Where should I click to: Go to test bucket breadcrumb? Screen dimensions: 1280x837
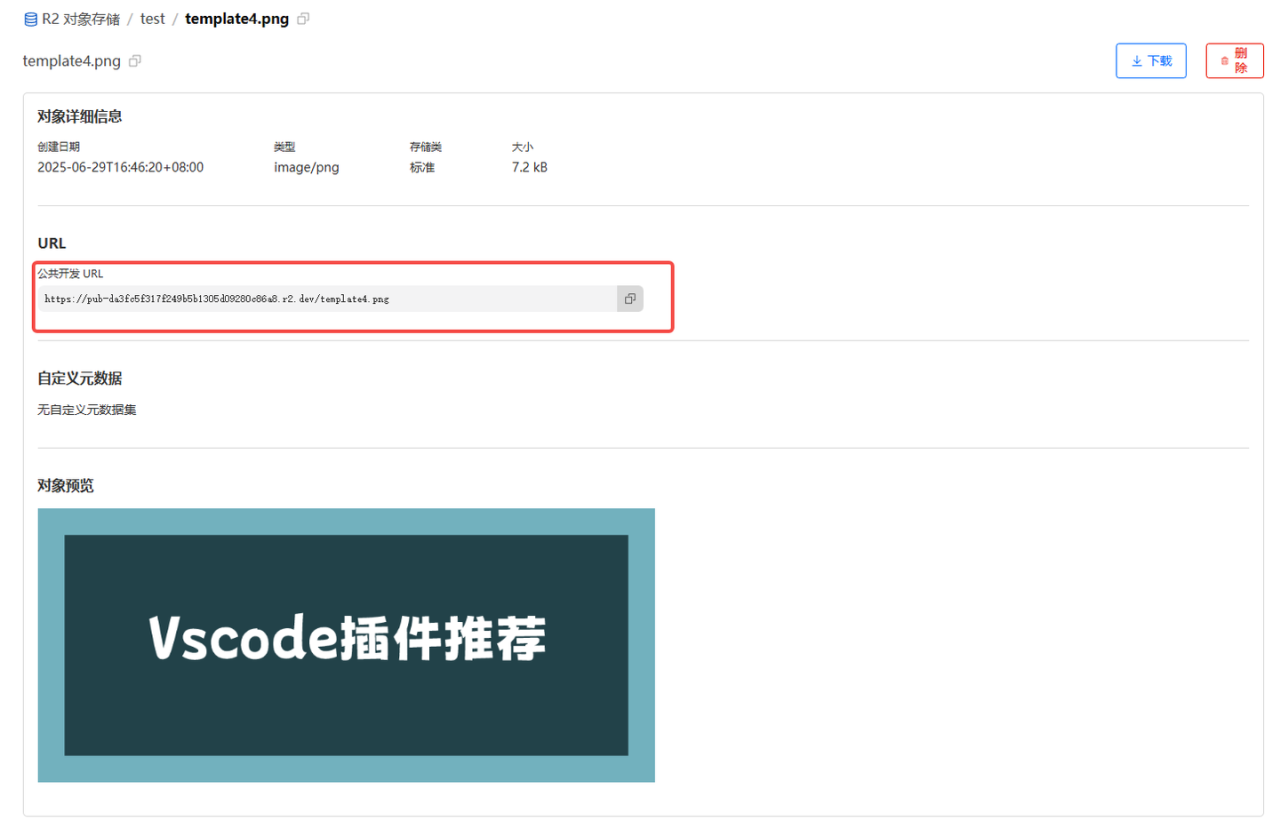(x=153, y=19)
